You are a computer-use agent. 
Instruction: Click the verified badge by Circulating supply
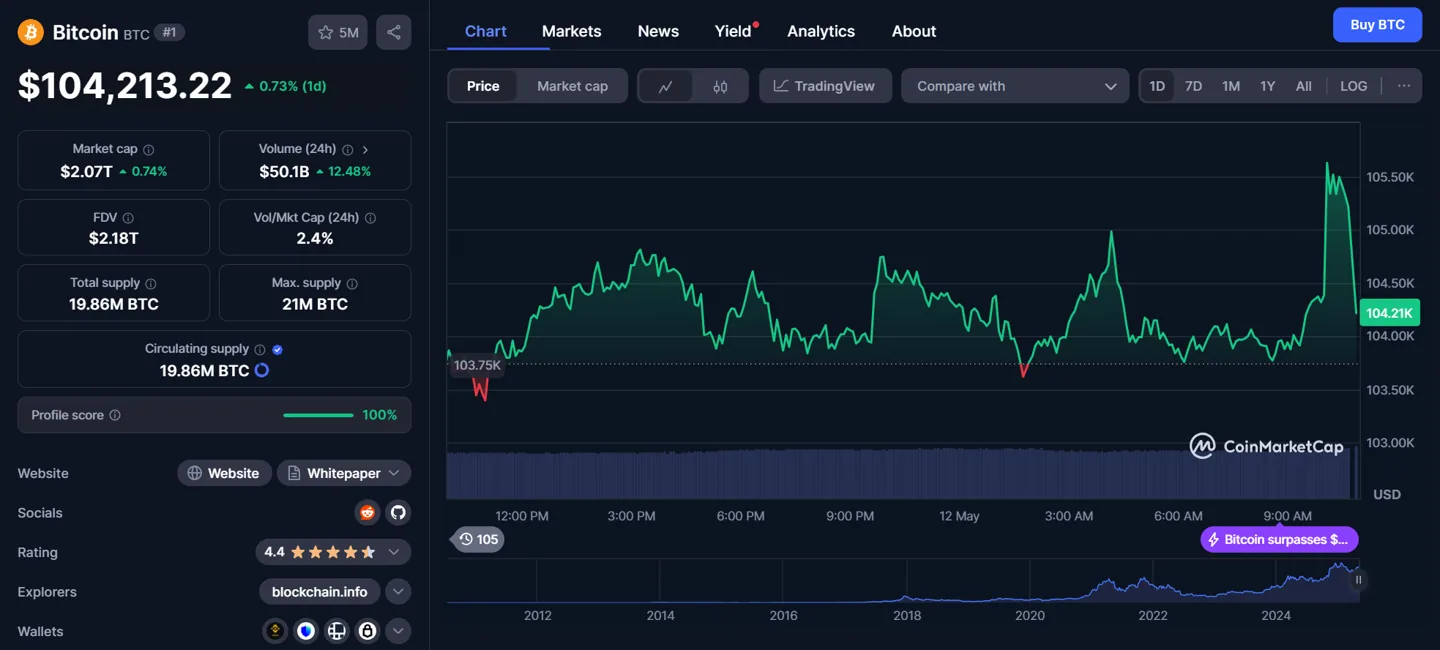pos(278,349)
